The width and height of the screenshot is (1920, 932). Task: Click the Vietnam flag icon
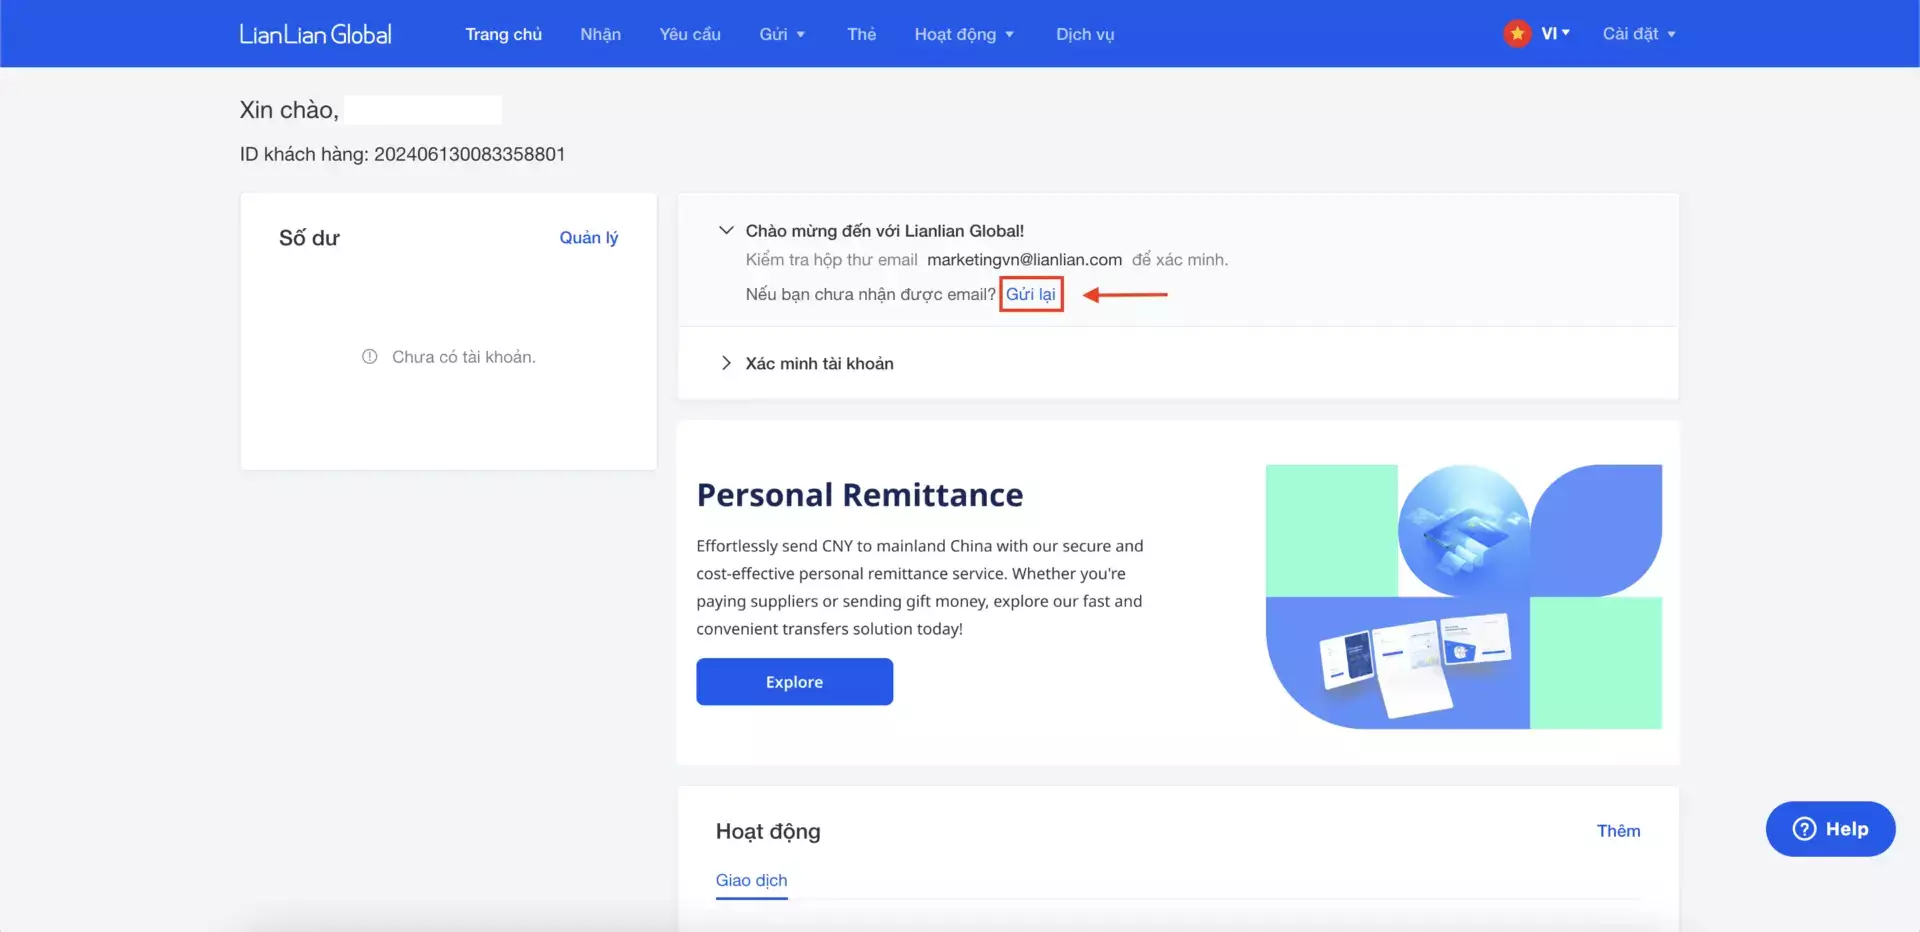(1517, 34)
